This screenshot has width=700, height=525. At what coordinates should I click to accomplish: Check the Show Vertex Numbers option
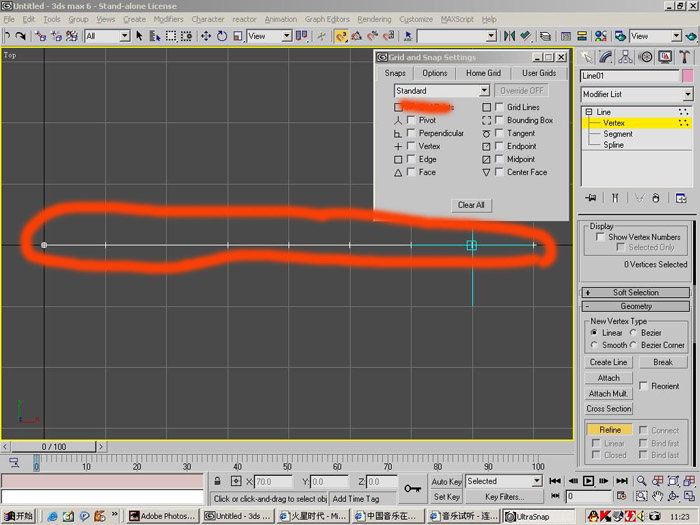tap(600, 237)
